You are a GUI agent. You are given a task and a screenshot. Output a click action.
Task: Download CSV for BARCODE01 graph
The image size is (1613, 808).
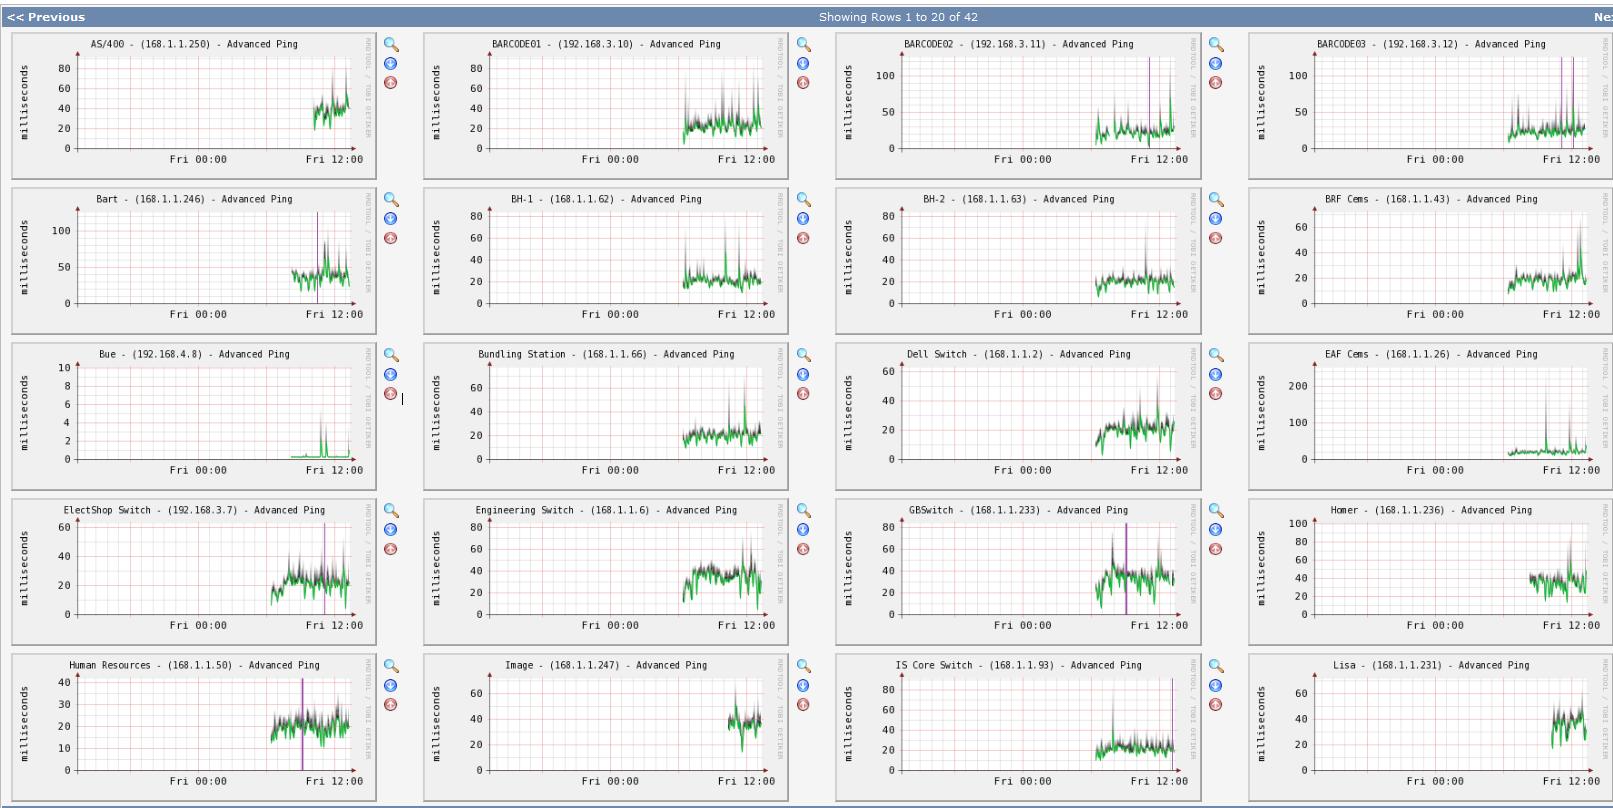[x=803, y=64]
